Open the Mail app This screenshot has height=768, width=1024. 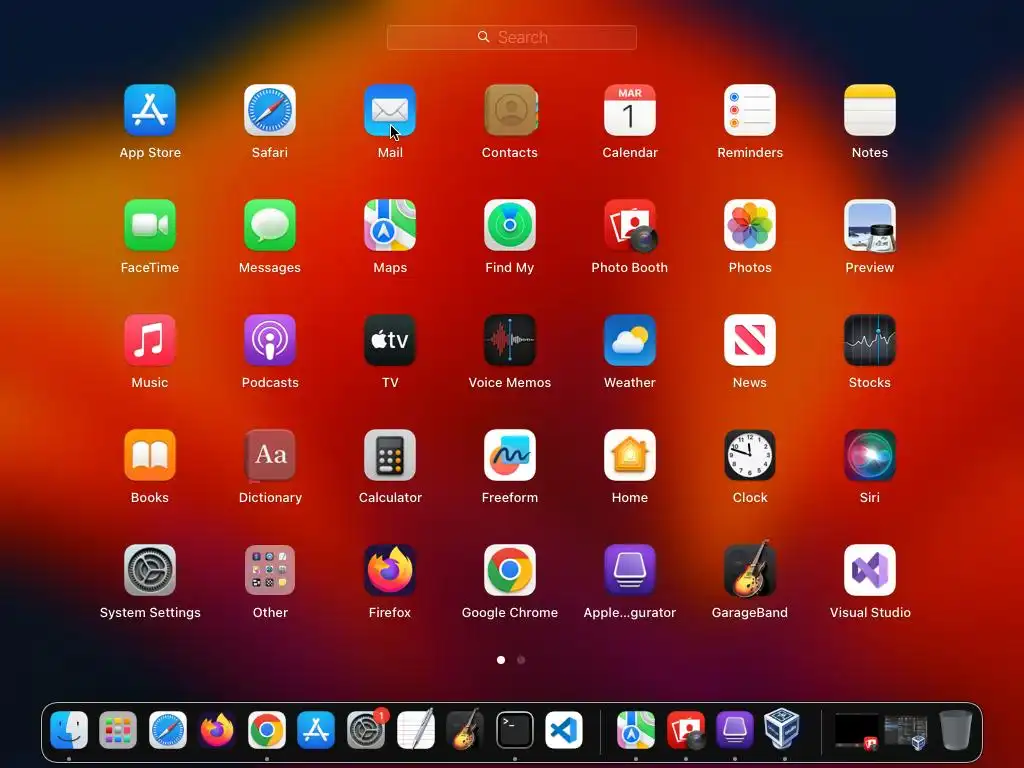coord(390,110)
